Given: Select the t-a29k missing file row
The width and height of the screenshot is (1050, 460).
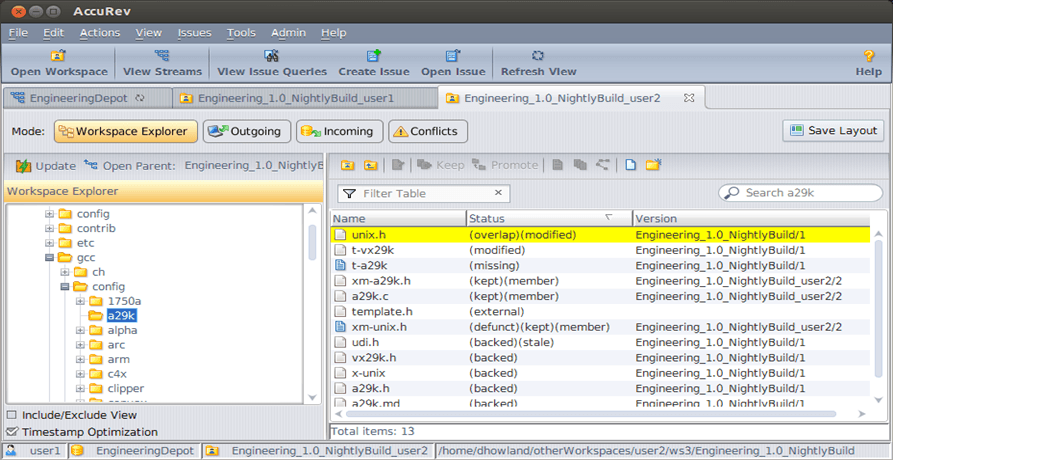Looking at the screenshot, I should [x=601, y=266].
